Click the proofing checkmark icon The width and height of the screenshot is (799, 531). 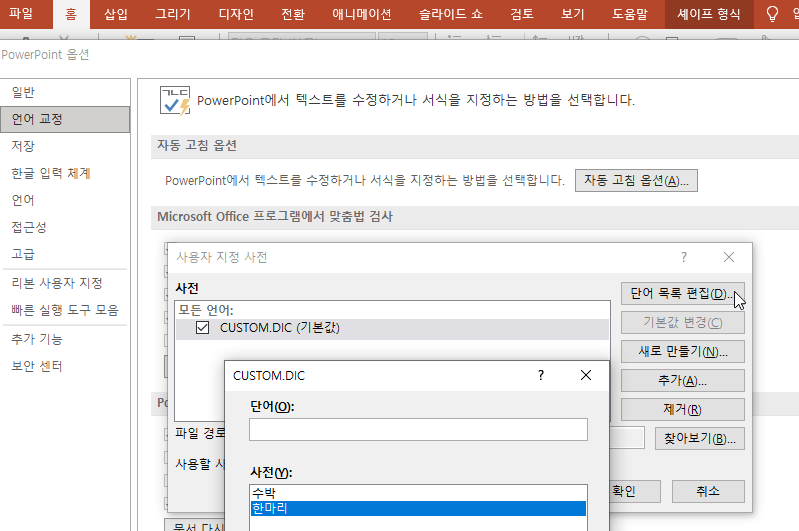[175, 100]
